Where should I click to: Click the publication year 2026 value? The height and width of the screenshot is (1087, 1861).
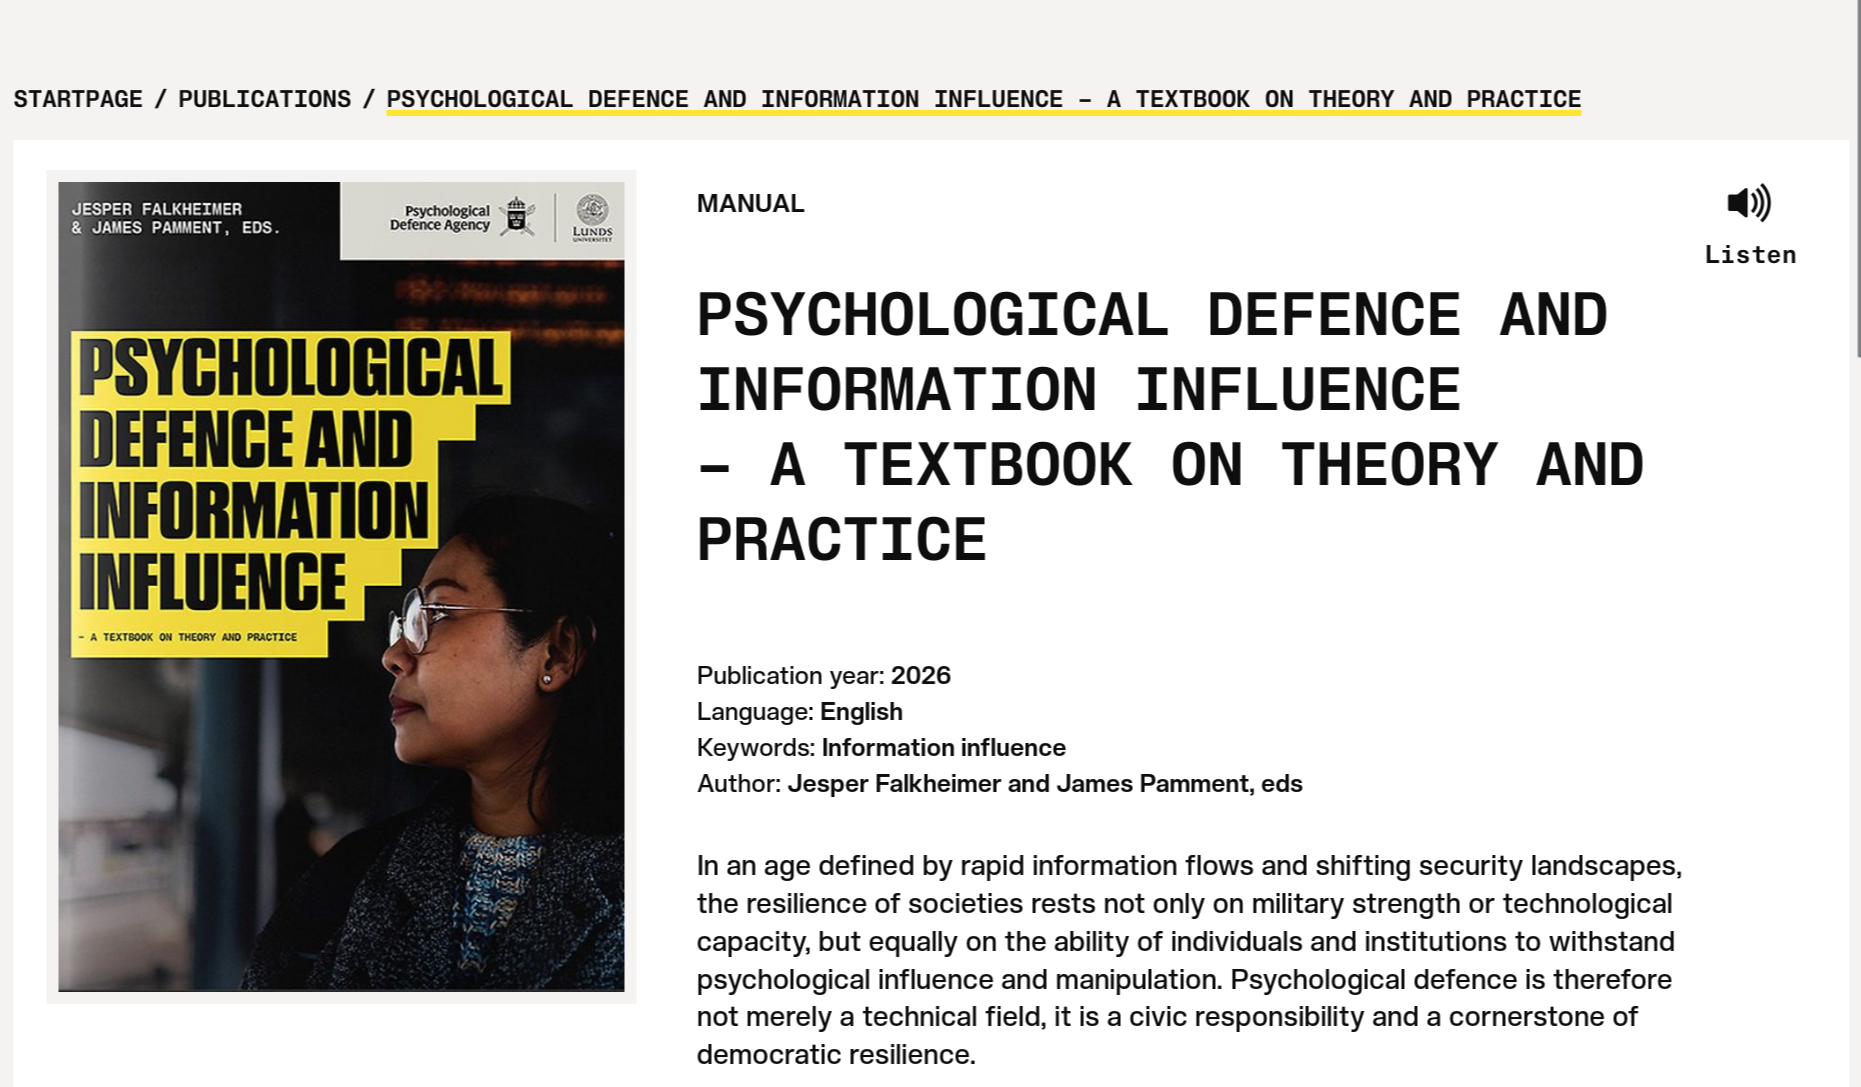922,676
